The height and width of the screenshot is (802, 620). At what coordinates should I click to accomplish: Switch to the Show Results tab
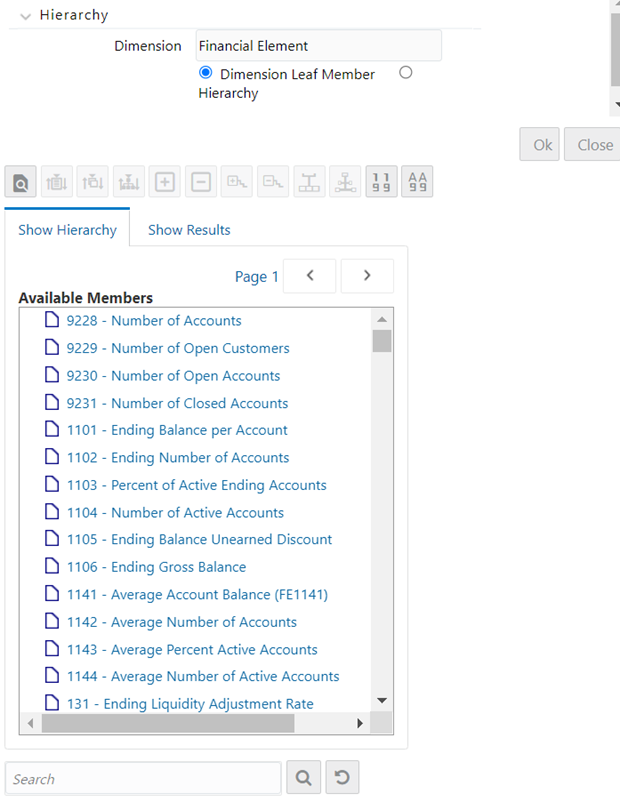tap(189, 229)
